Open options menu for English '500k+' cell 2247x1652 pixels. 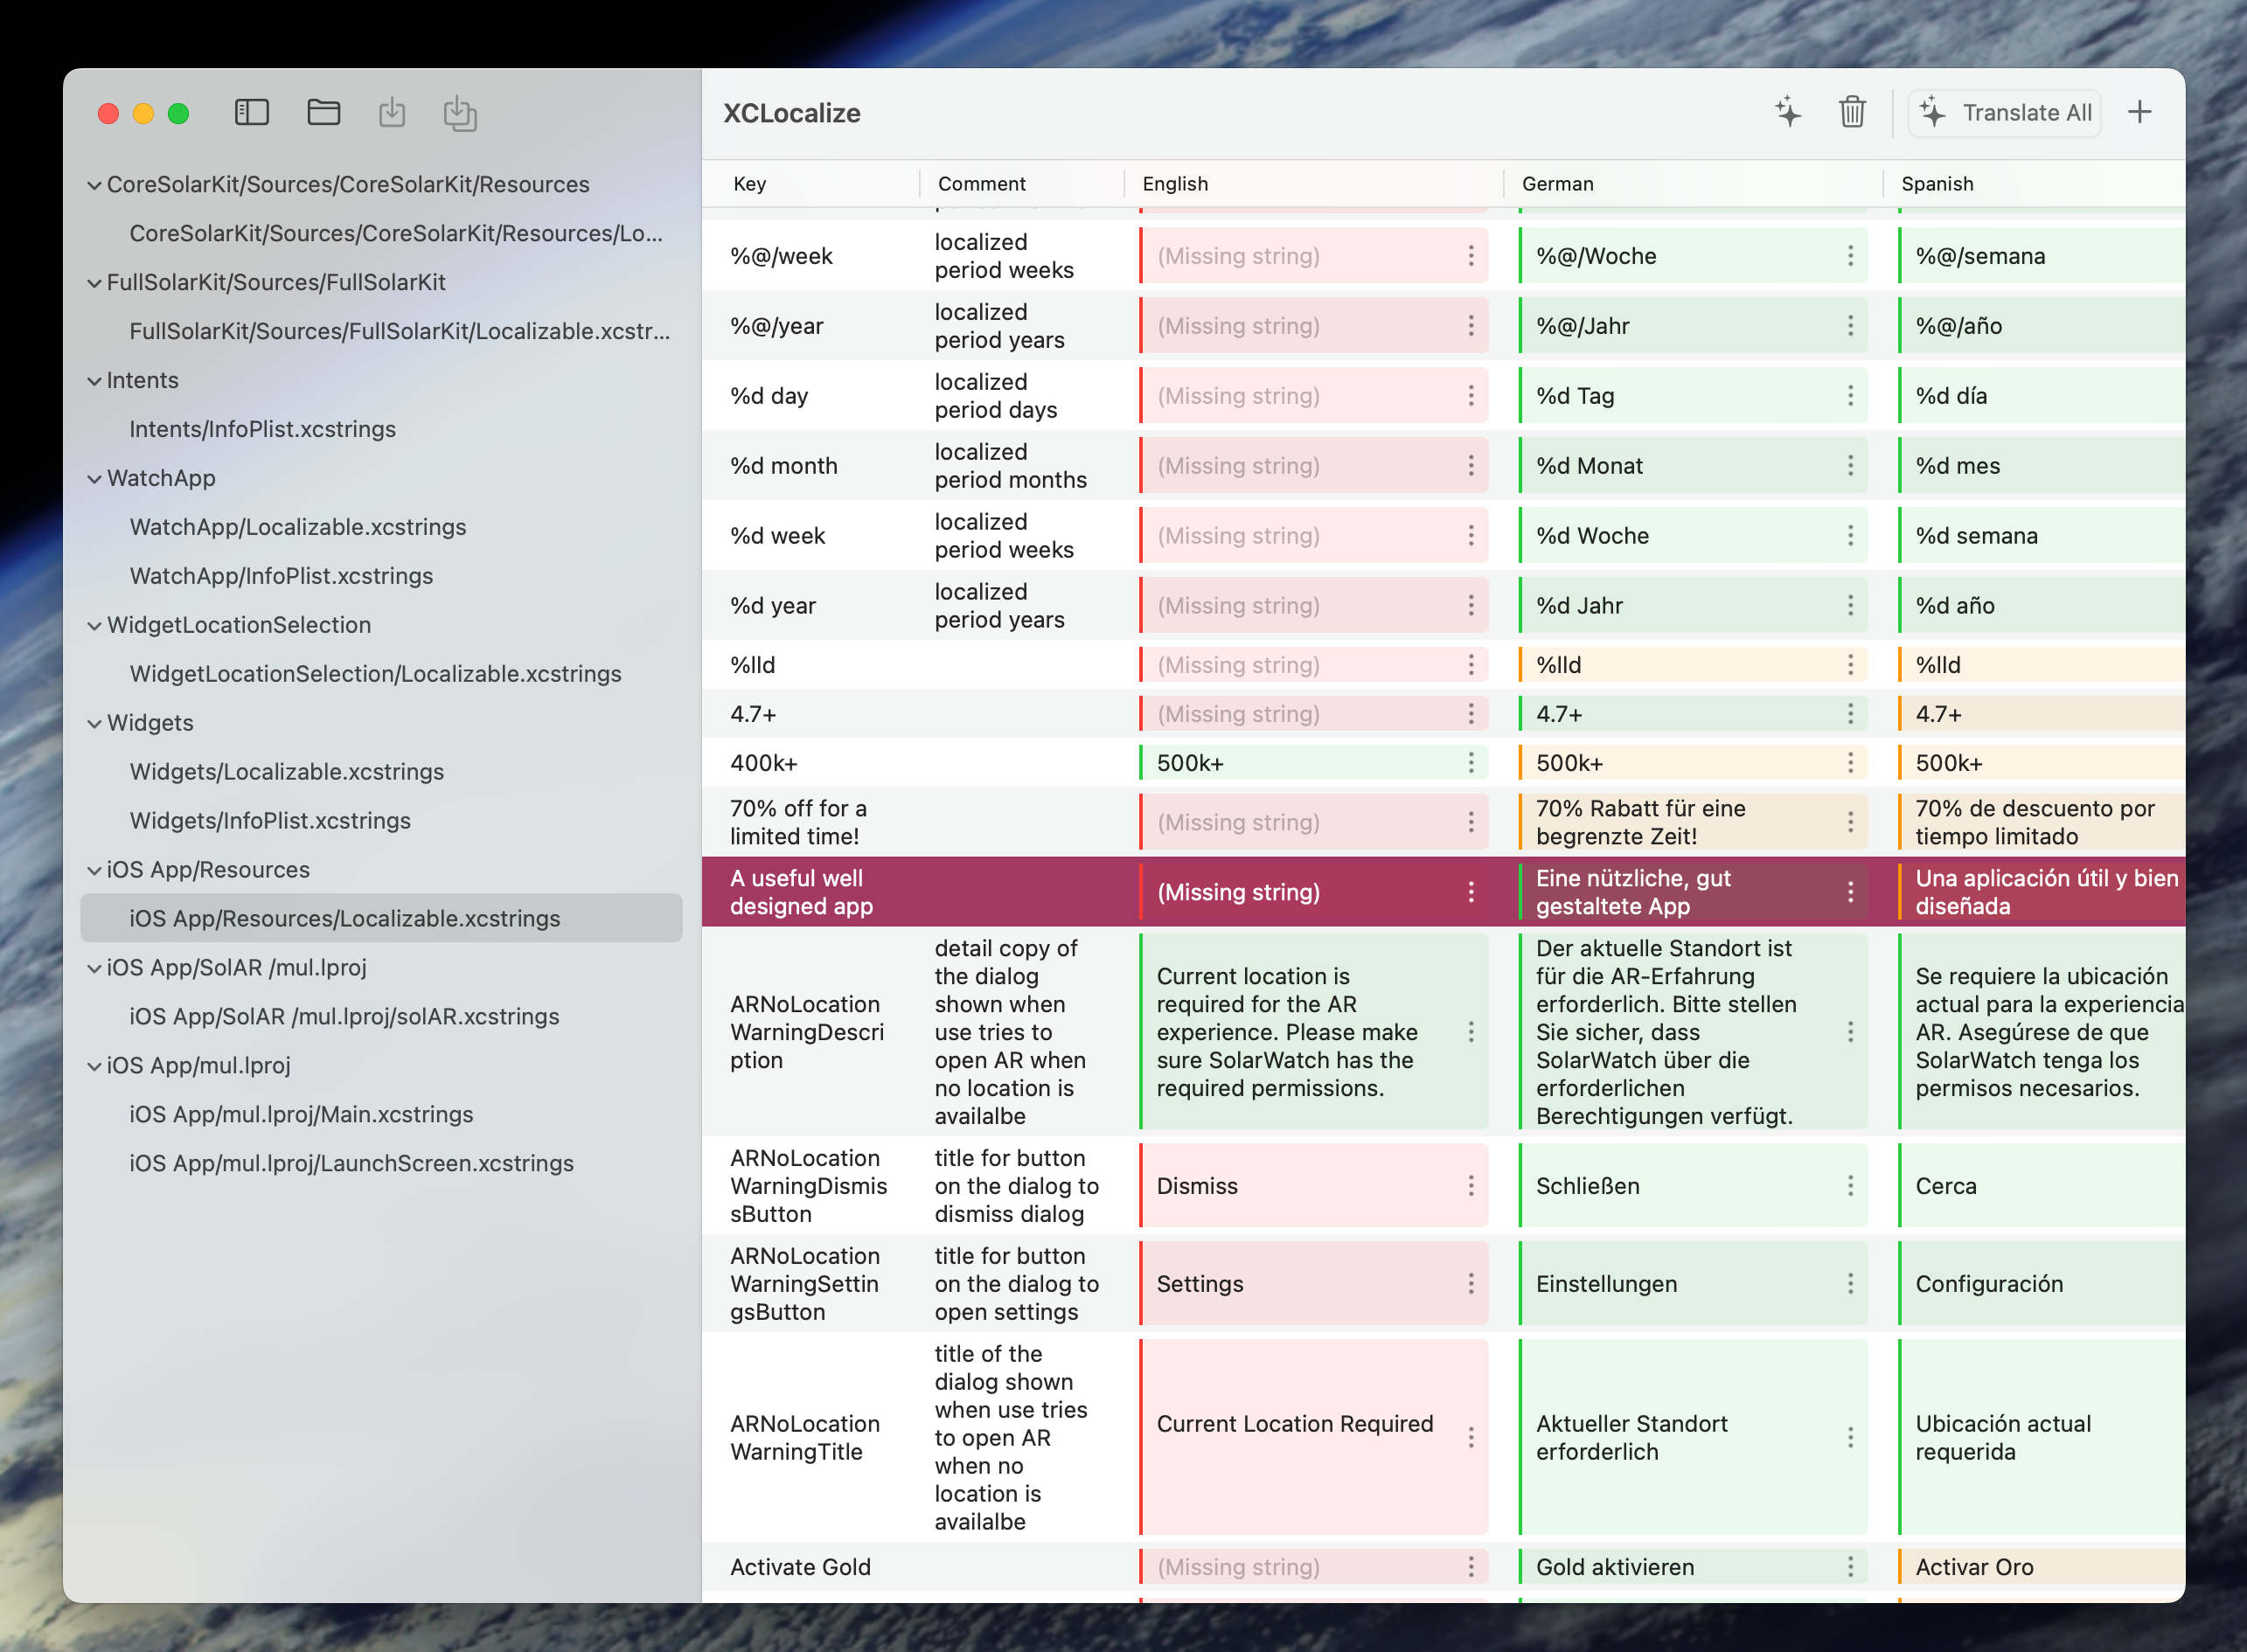(x=1471, y=763)
